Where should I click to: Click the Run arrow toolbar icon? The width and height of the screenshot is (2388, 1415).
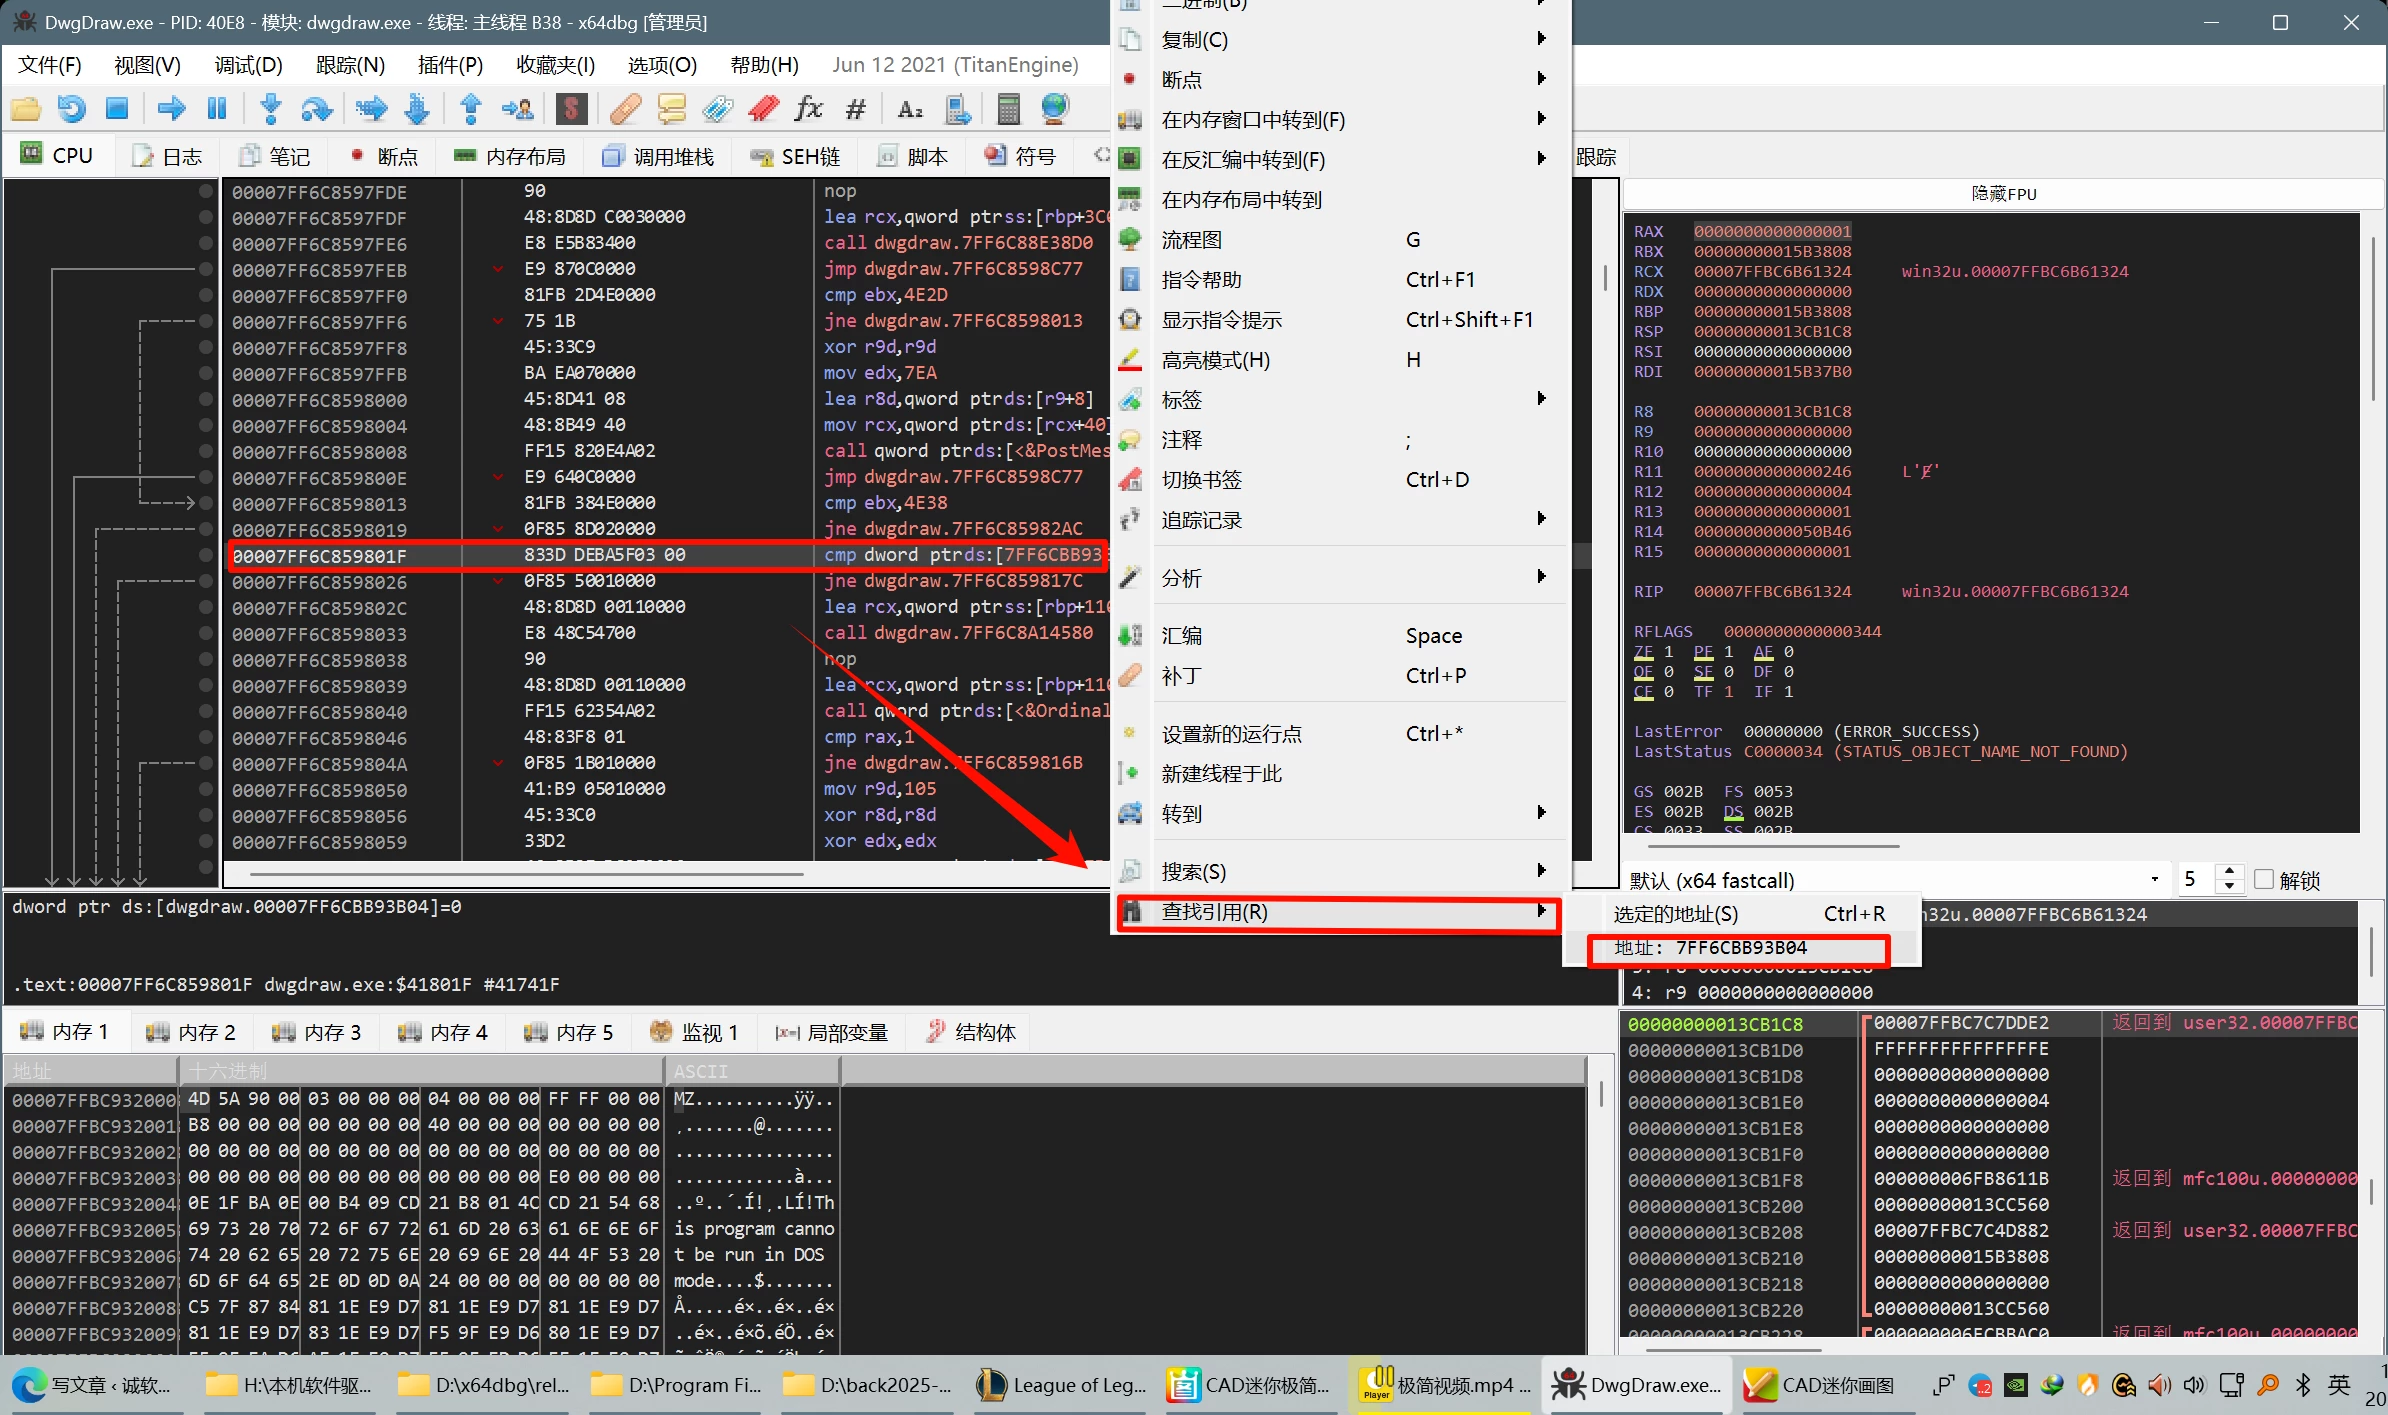pos(171,108)
